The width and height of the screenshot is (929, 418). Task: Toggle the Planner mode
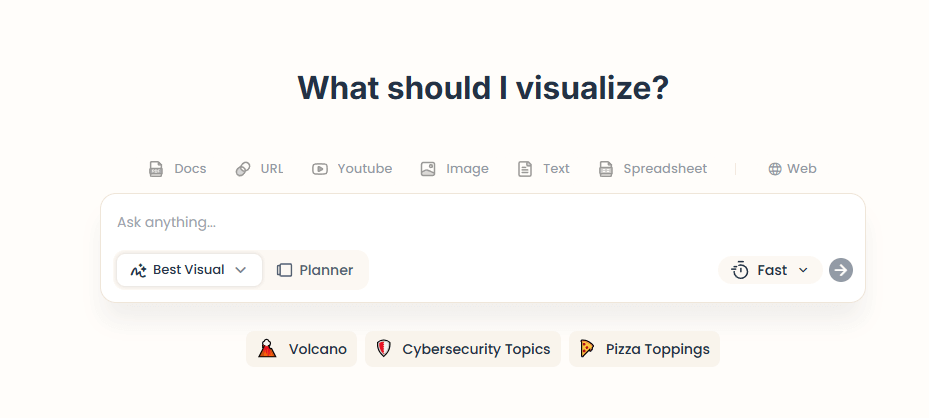tap(315, 270)
